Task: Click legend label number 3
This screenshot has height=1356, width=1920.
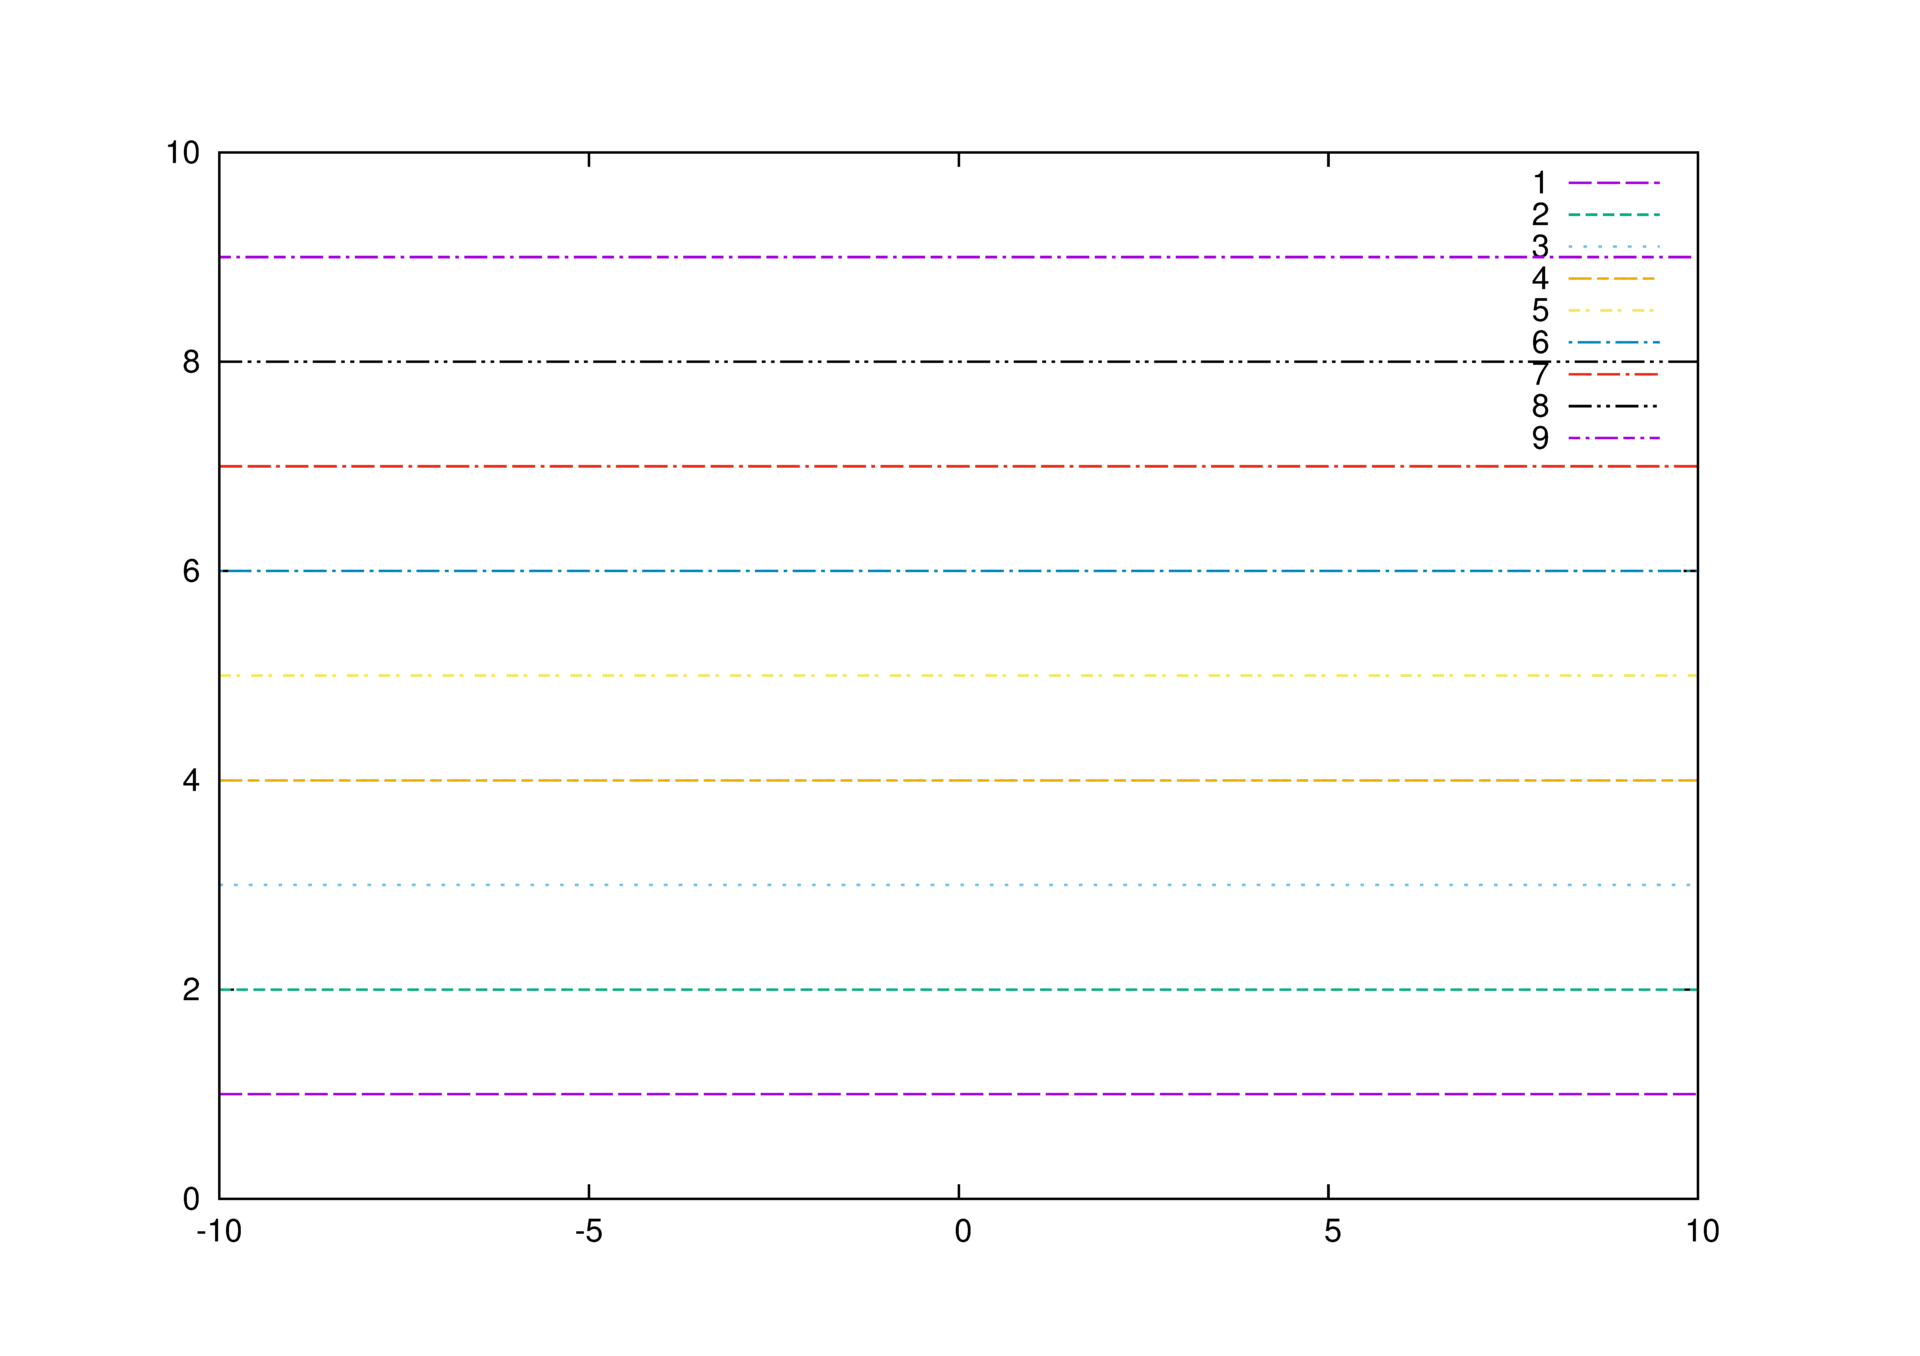Action: (x=1540, y=246)
